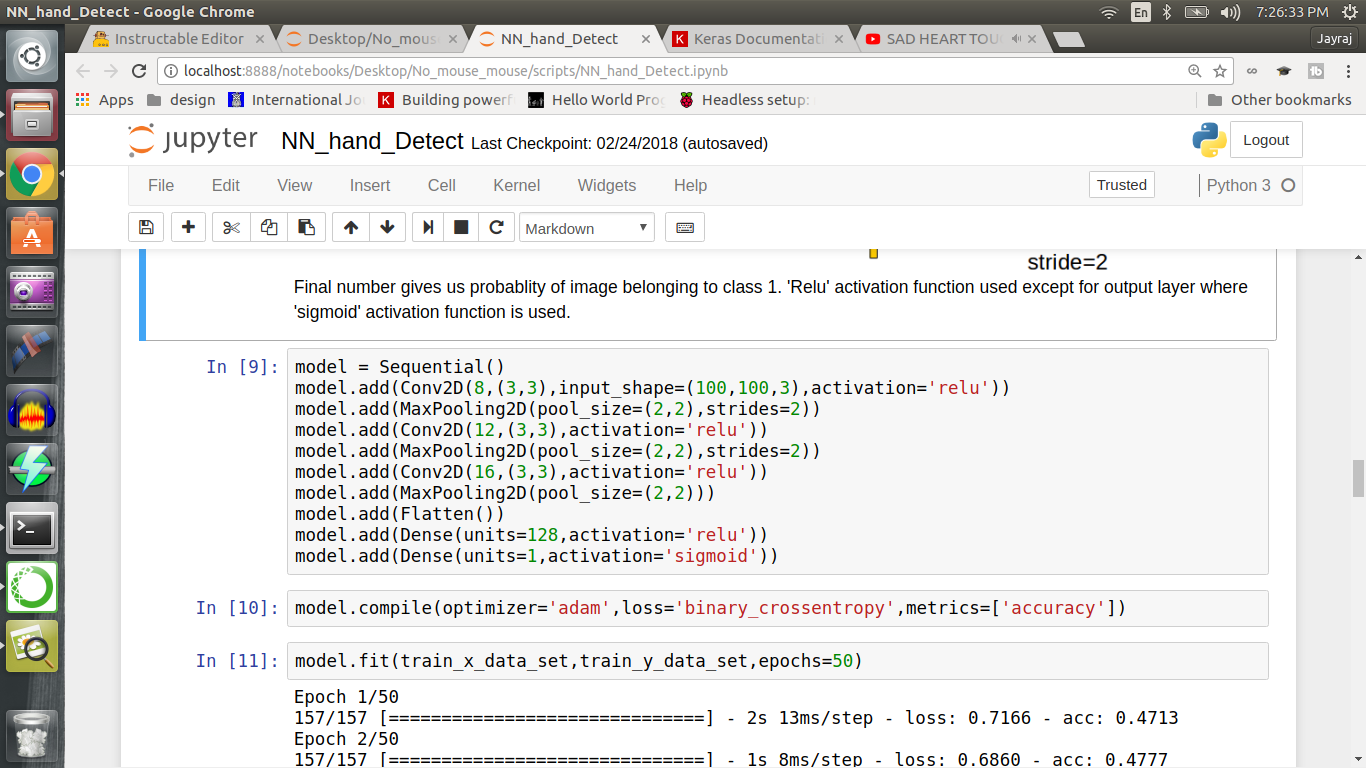Open the Markdown cell type dropdown
Viewport: 1366px width, 768px height.
(x=587, y=228)
